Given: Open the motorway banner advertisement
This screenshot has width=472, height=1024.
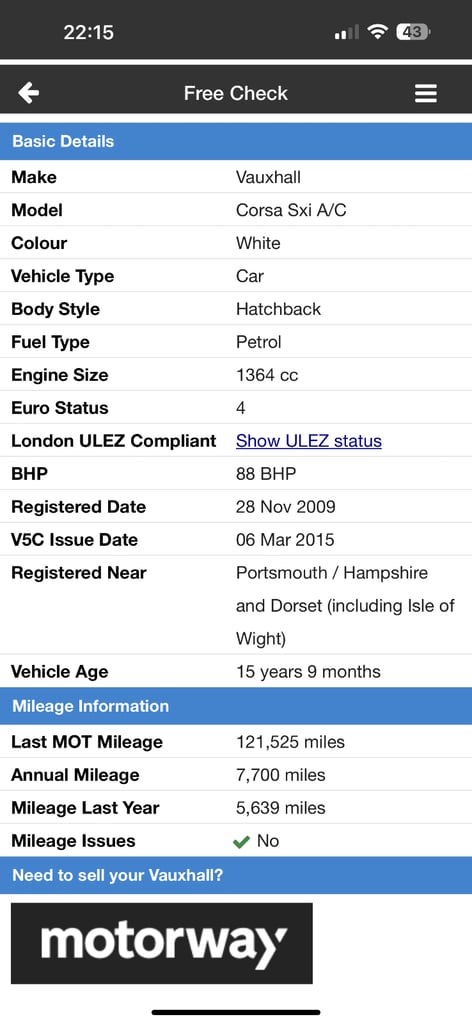Looking at the screenshot, I should pos(162,943).
